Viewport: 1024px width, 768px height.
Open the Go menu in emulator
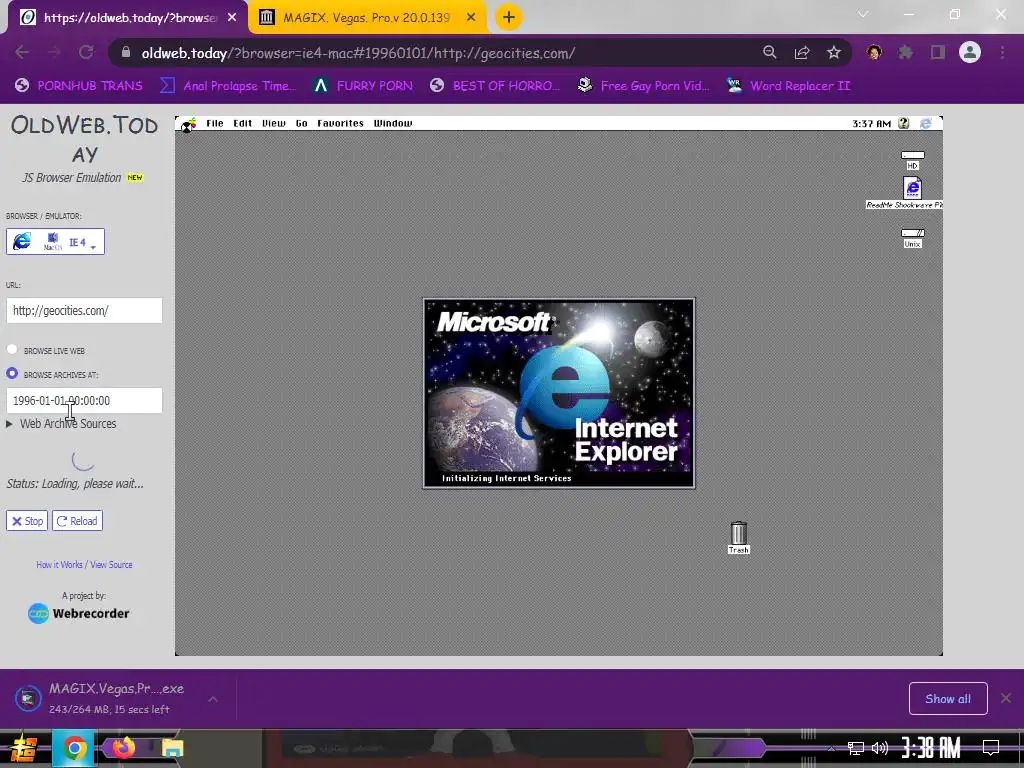point(302,123)
